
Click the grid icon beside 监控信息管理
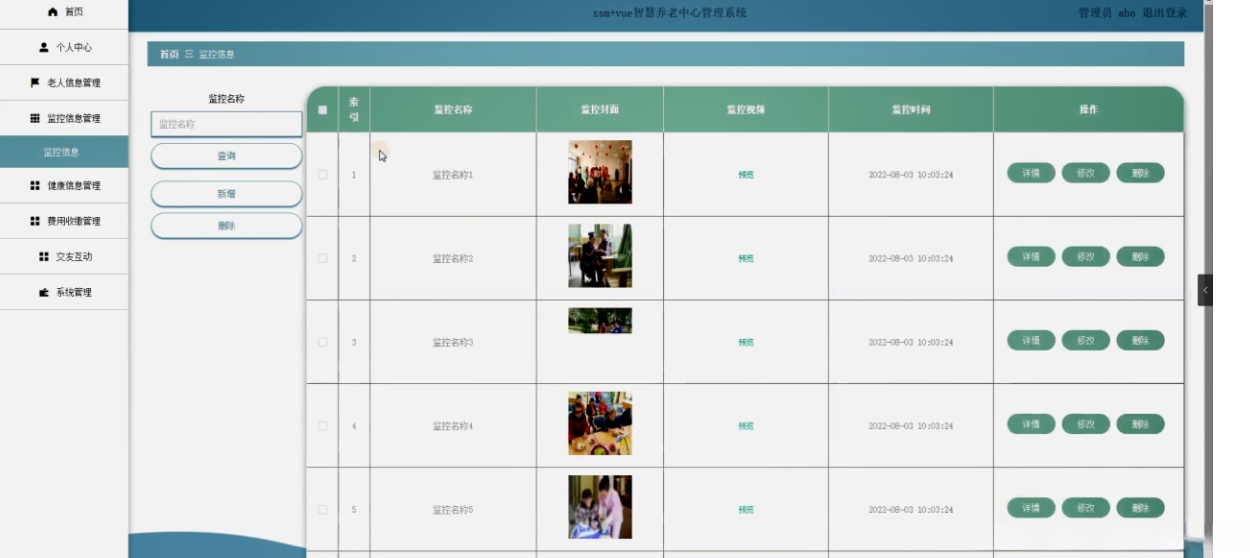pyautogui.click(x=35, y=118)
